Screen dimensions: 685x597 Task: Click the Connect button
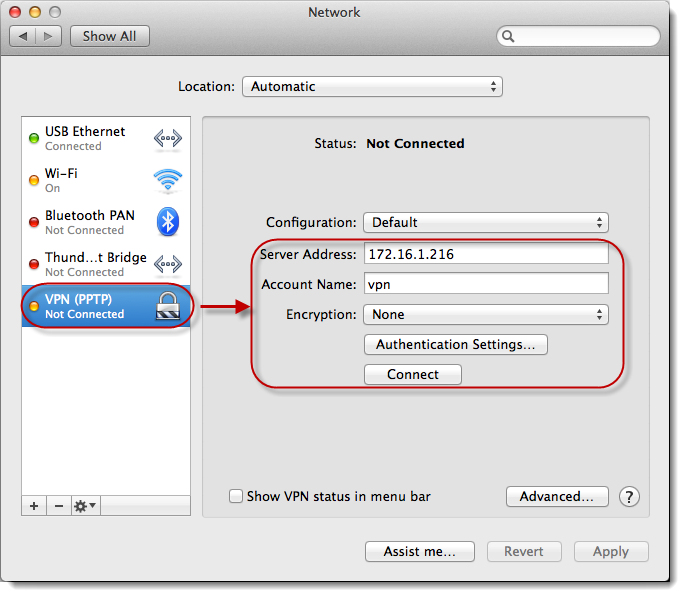coord(412,374)
